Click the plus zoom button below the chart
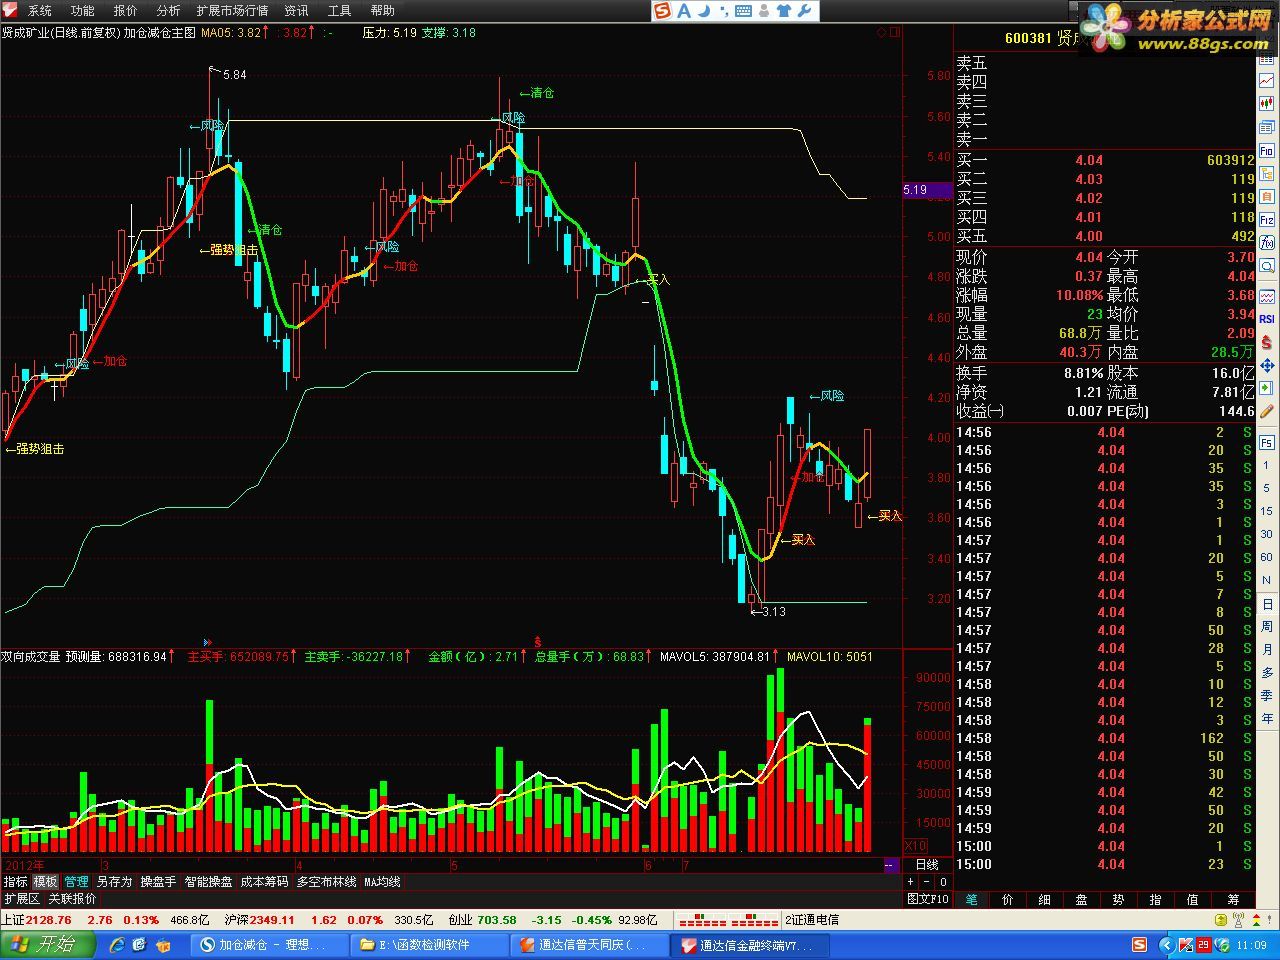The height and width of the screenshot is (960, 1280). 910,882
